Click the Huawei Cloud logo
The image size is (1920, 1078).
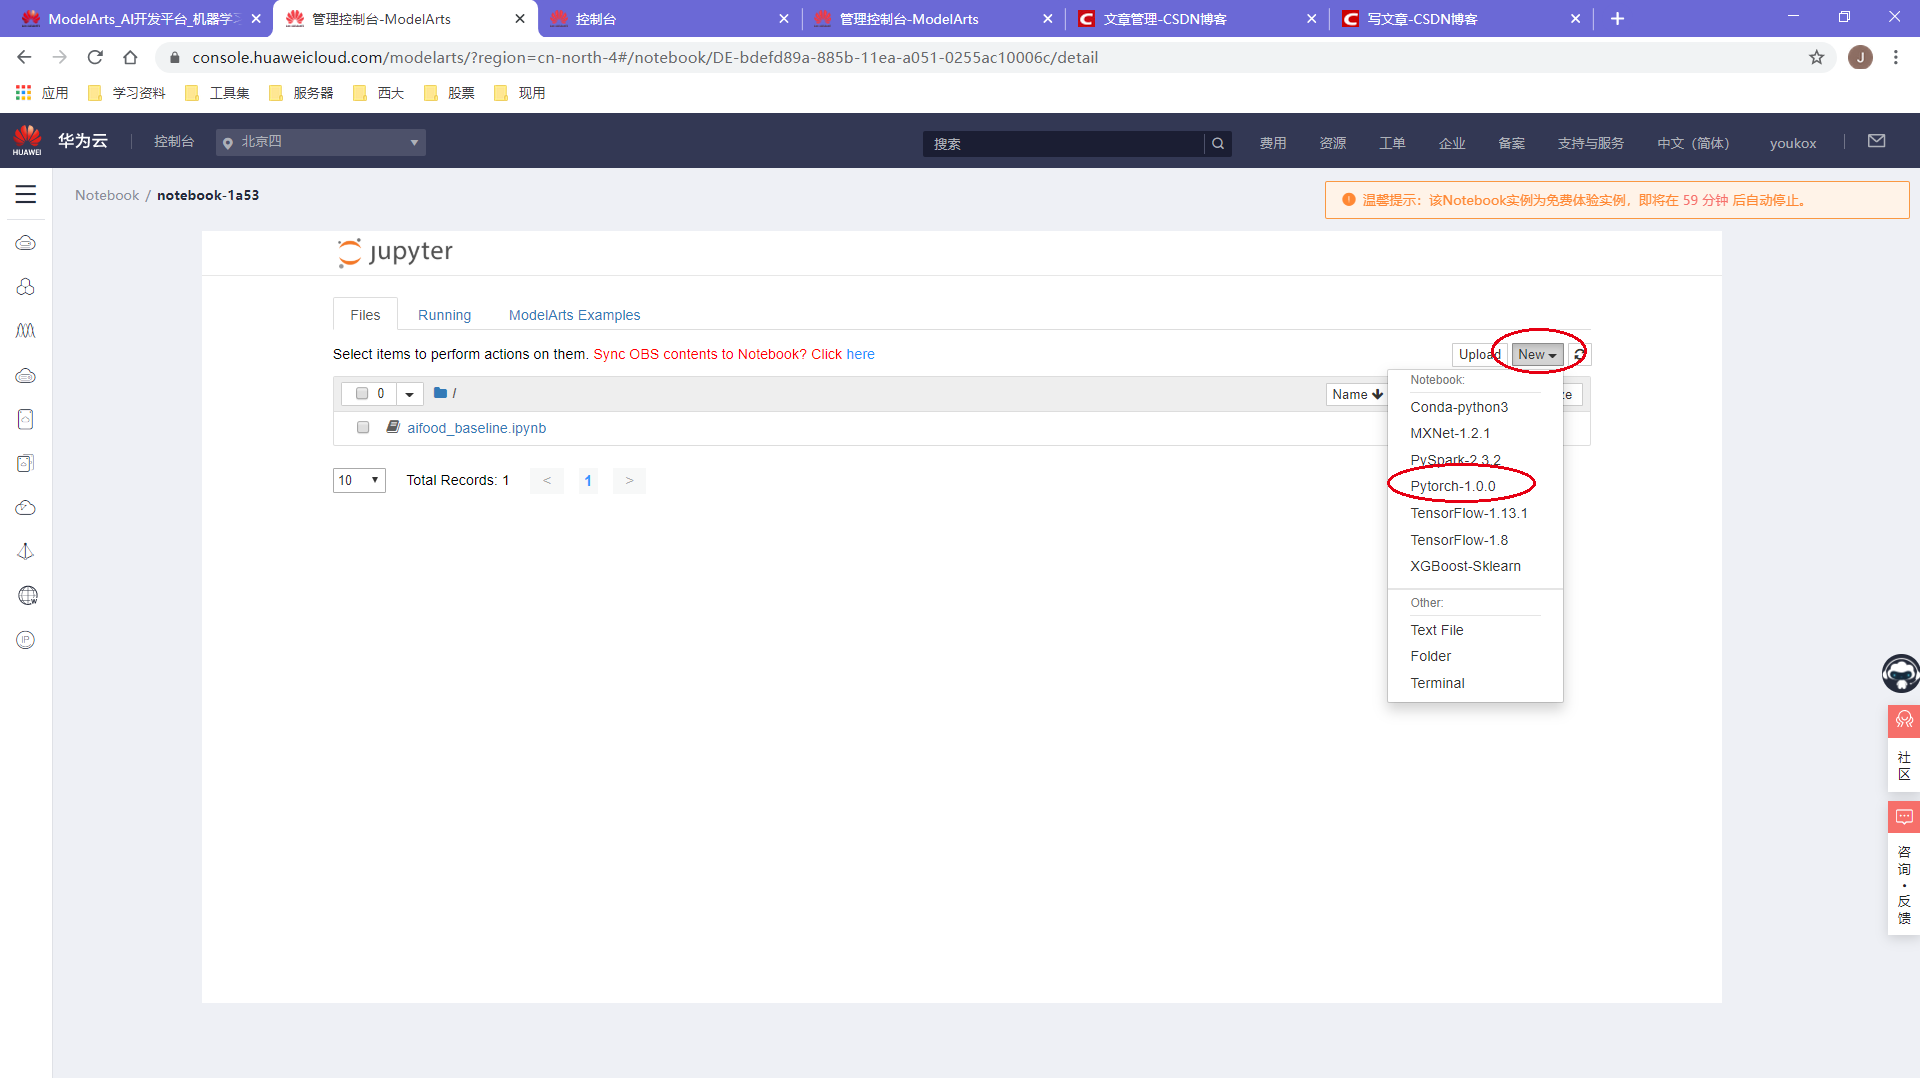point(27,141)
